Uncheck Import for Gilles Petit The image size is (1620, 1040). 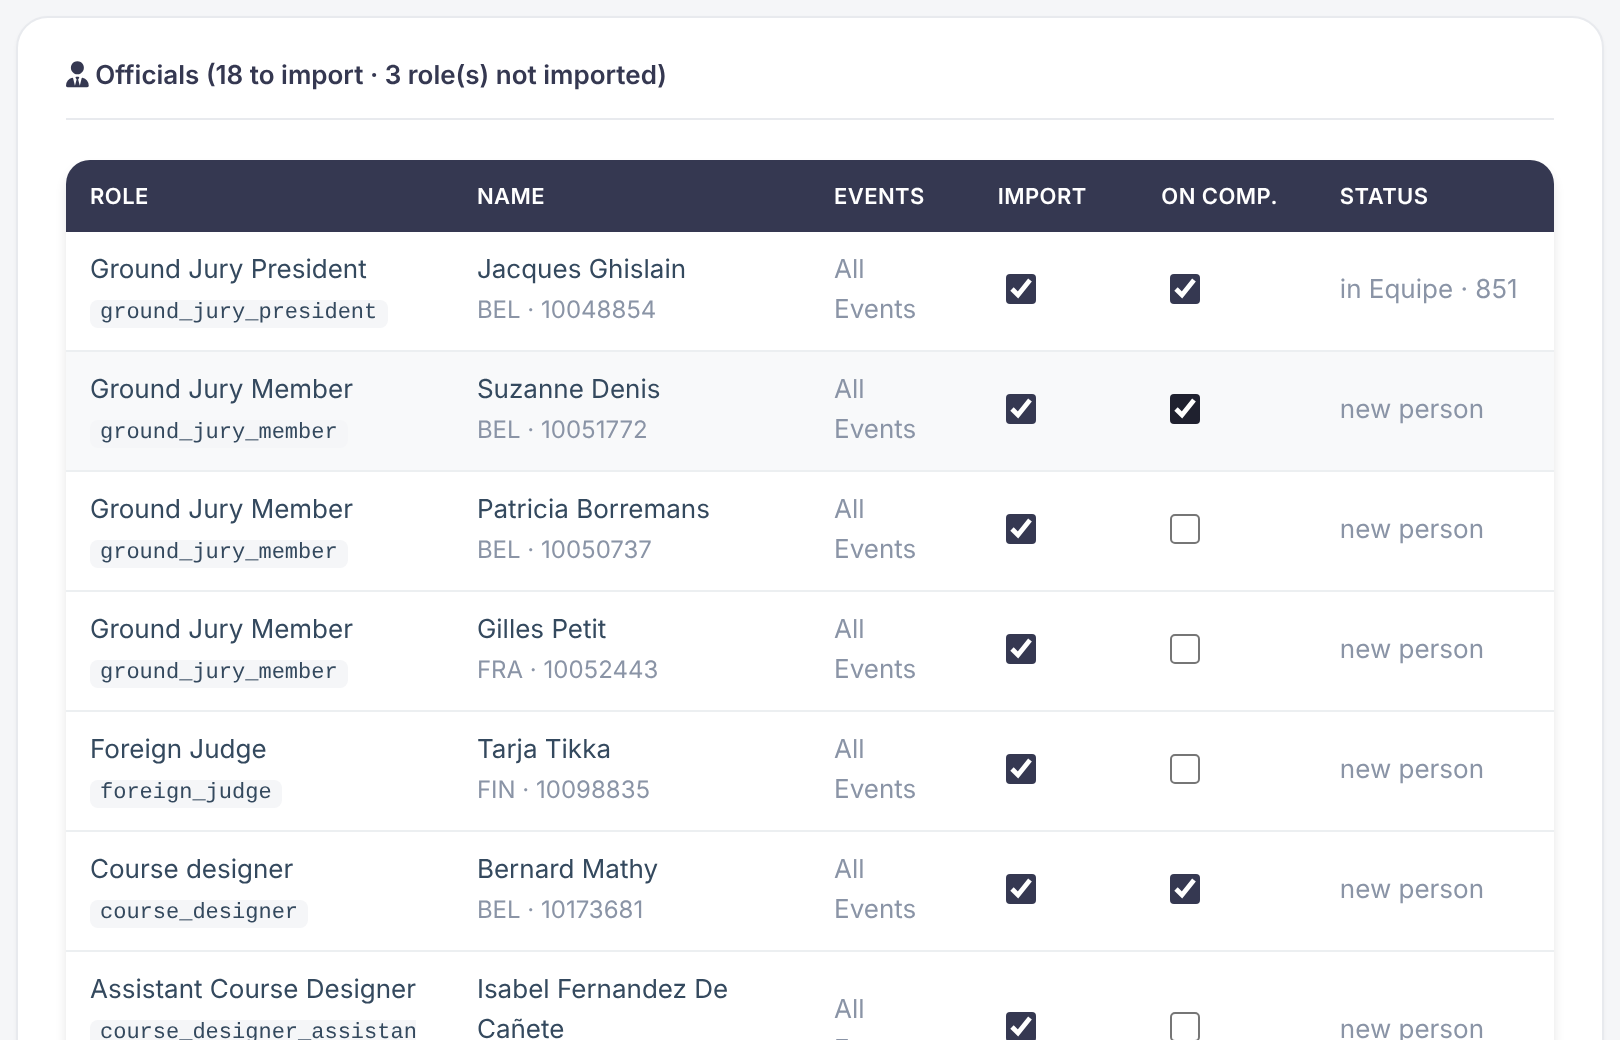point(1021,649)
